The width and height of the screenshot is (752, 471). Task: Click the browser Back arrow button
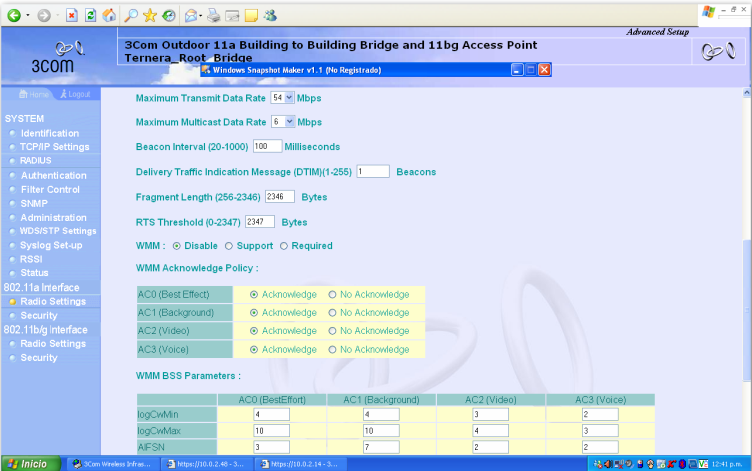click(x=15, y=16)
